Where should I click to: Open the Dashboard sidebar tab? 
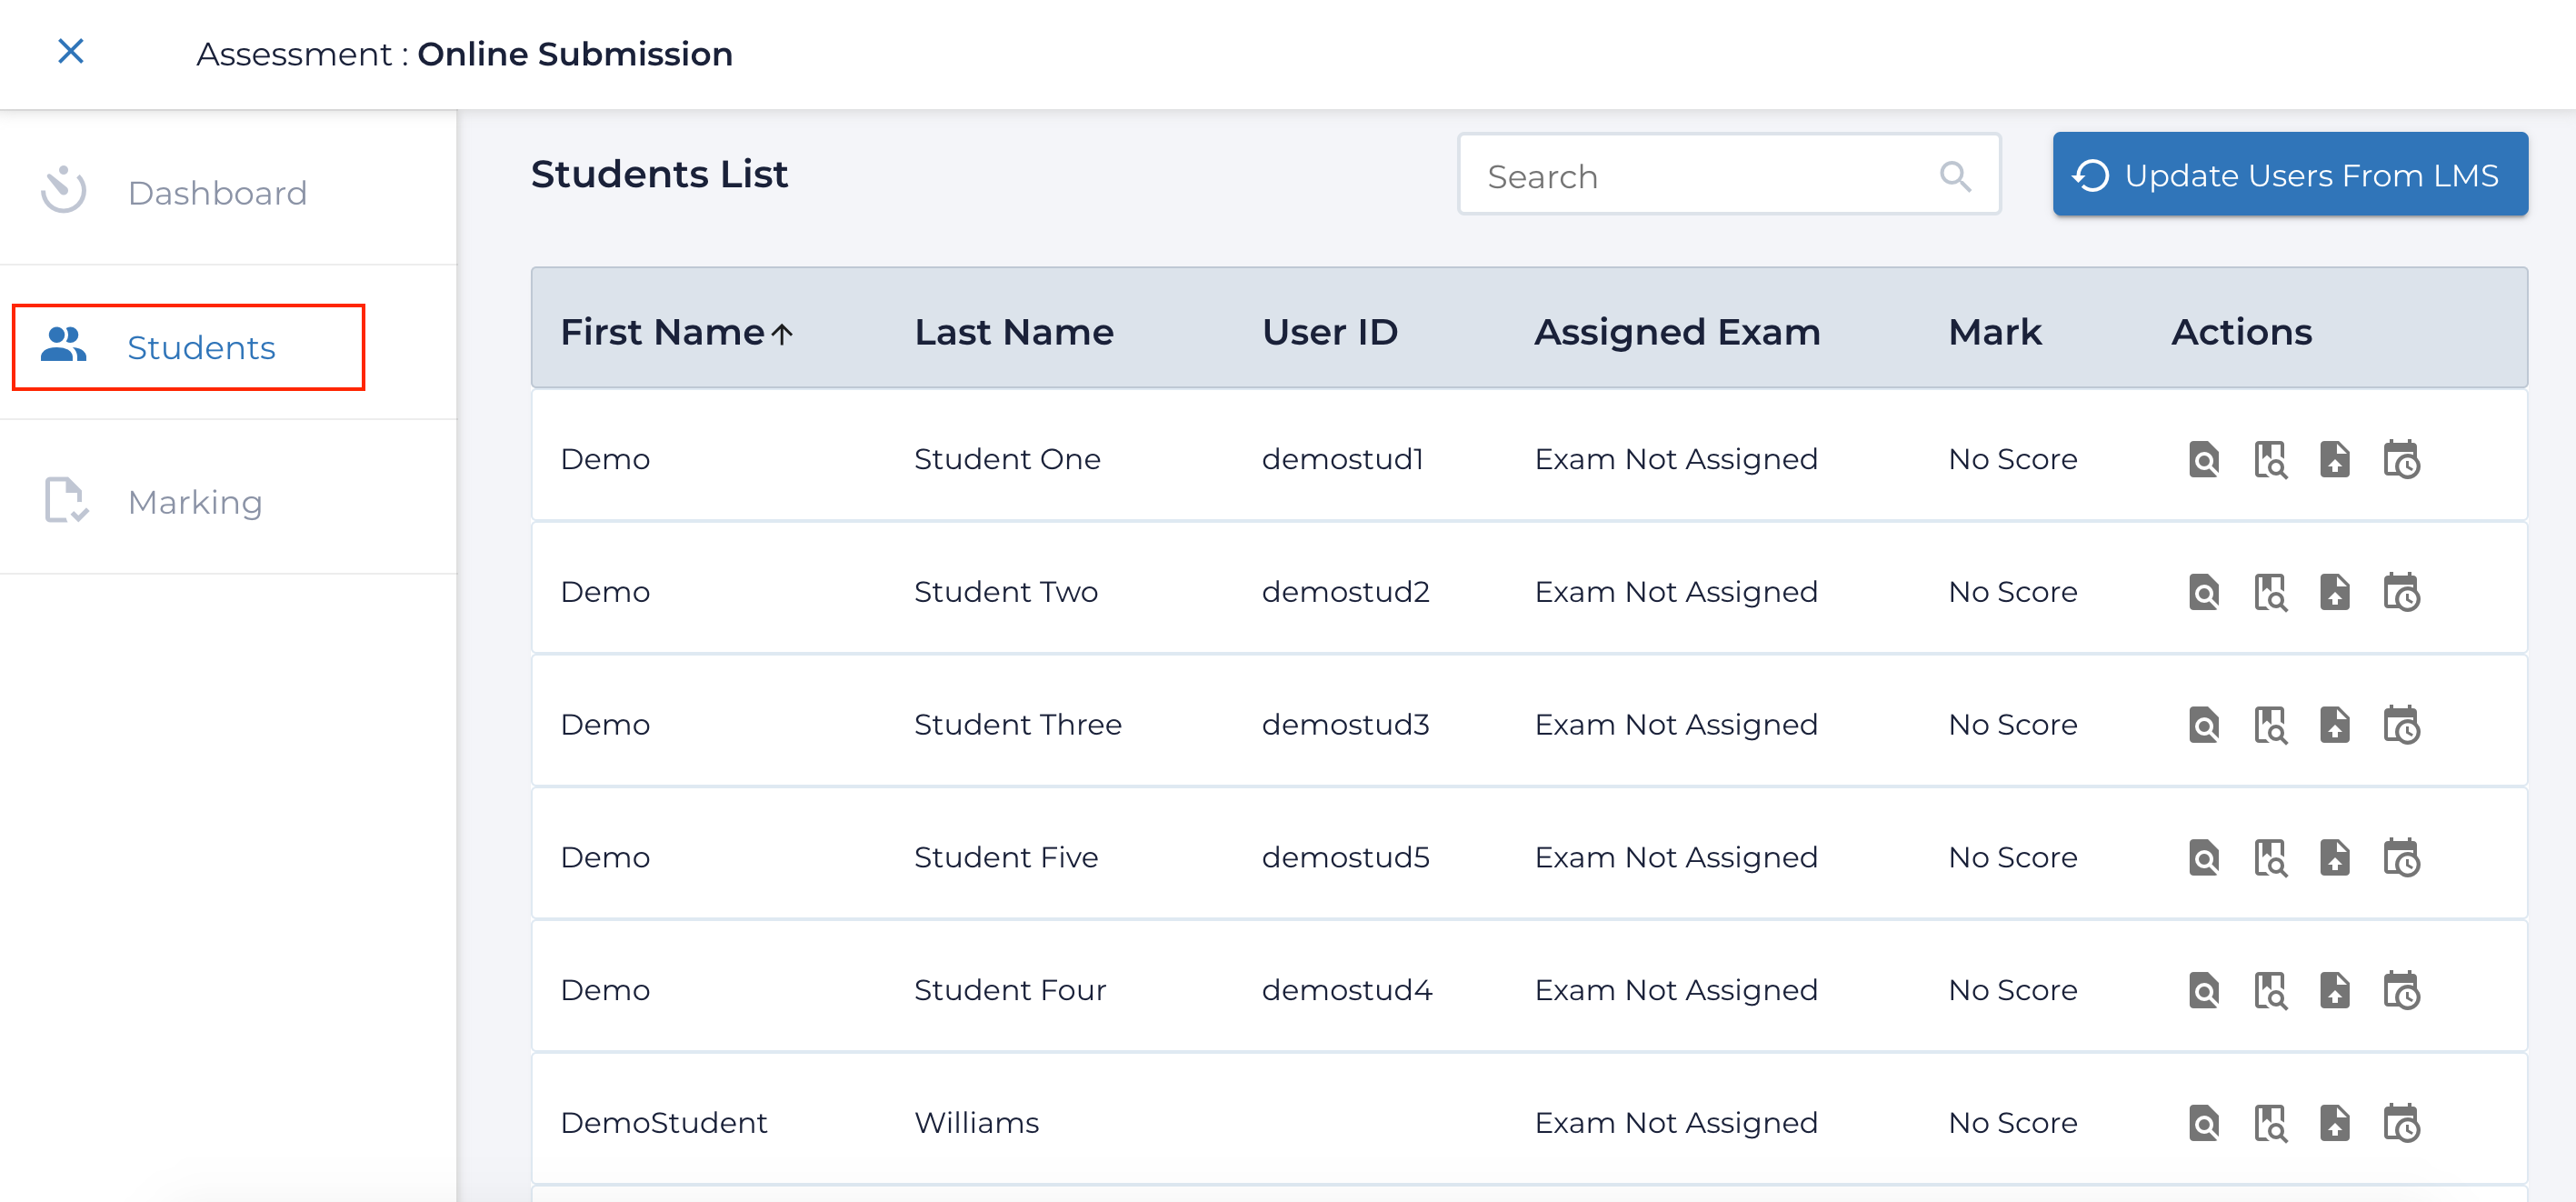point(216,192)
